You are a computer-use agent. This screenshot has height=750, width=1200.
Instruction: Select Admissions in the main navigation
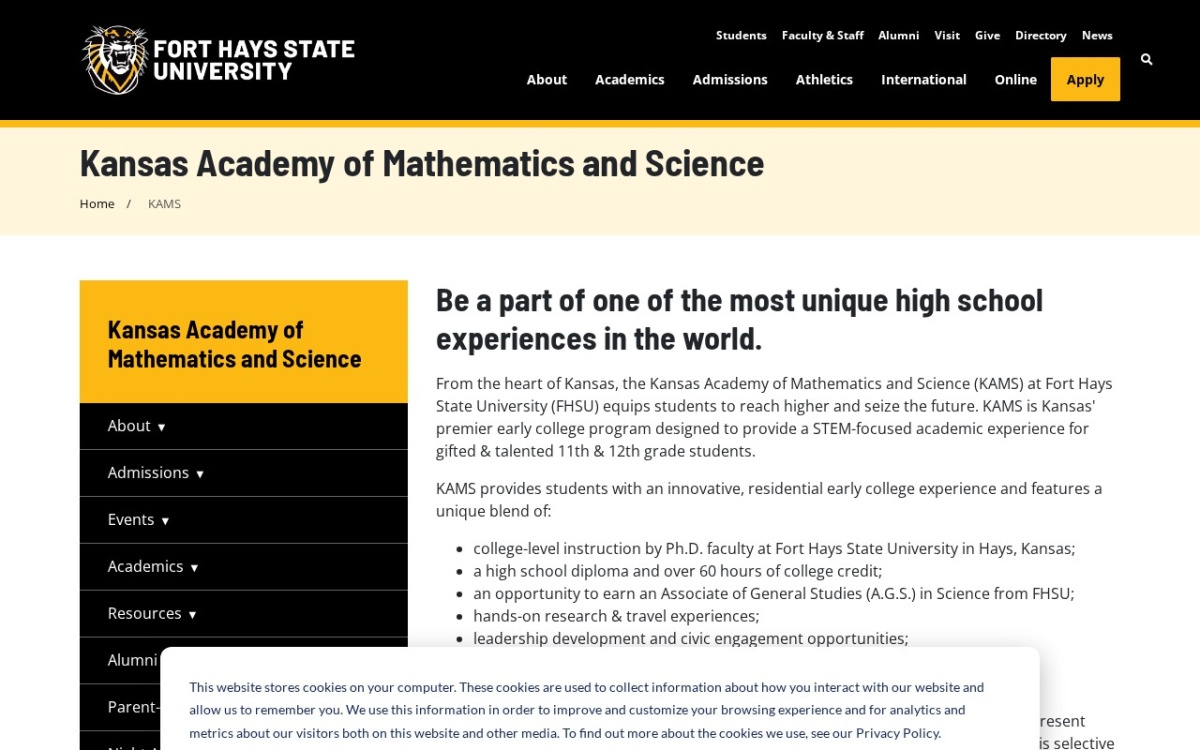click(x=730, y=79)
